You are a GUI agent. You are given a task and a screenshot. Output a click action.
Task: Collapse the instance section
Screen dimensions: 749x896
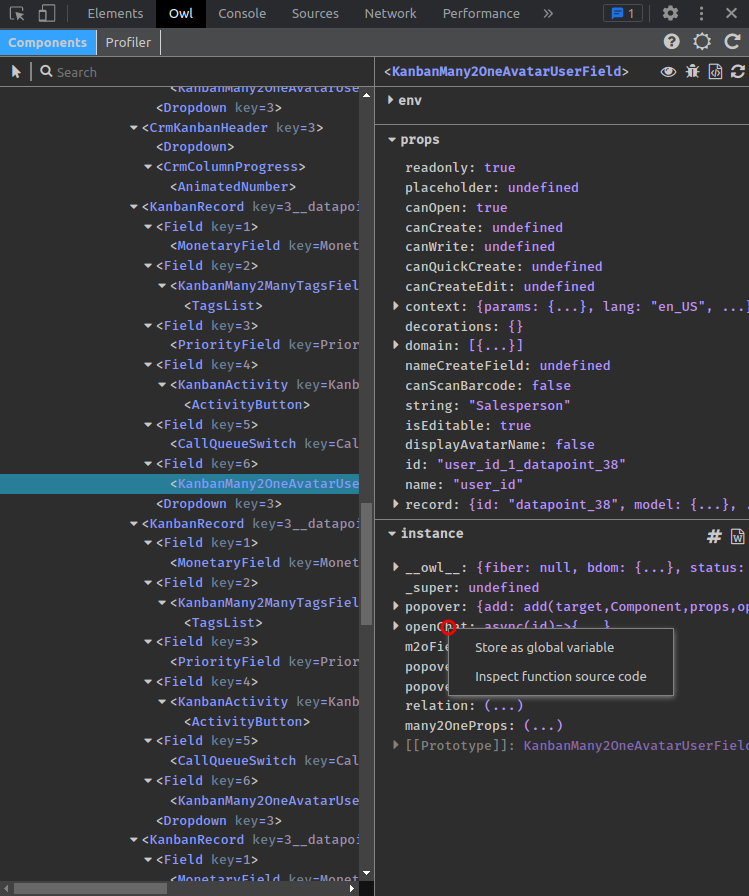(391, 533)
